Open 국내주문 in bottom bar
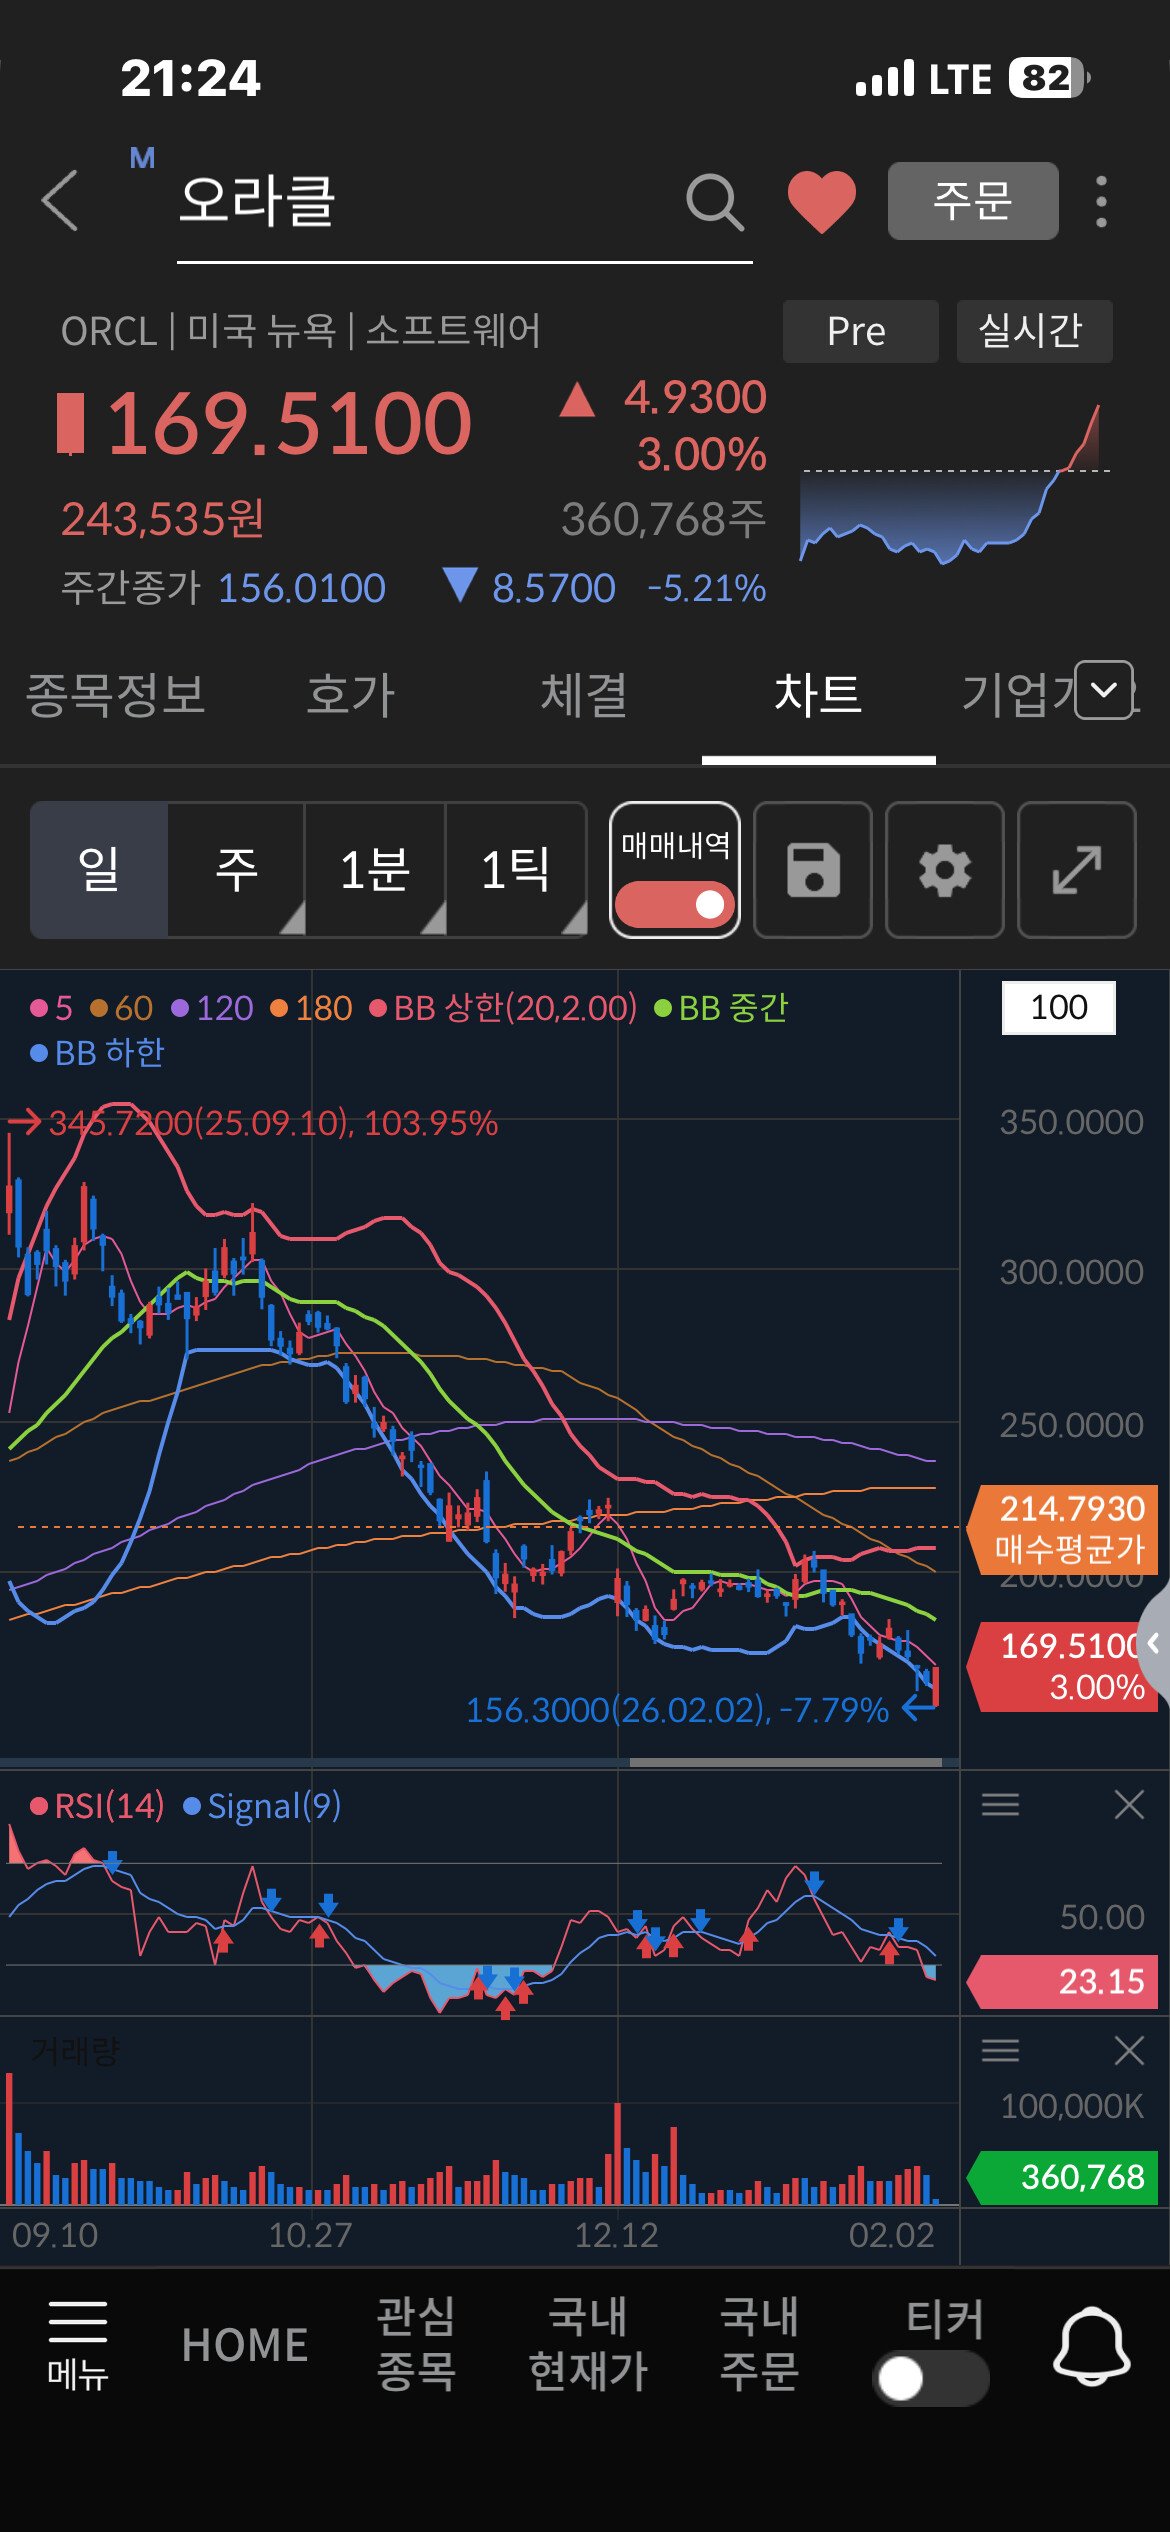Screen dimensions: 1170x2532 tap(760, 2344)
